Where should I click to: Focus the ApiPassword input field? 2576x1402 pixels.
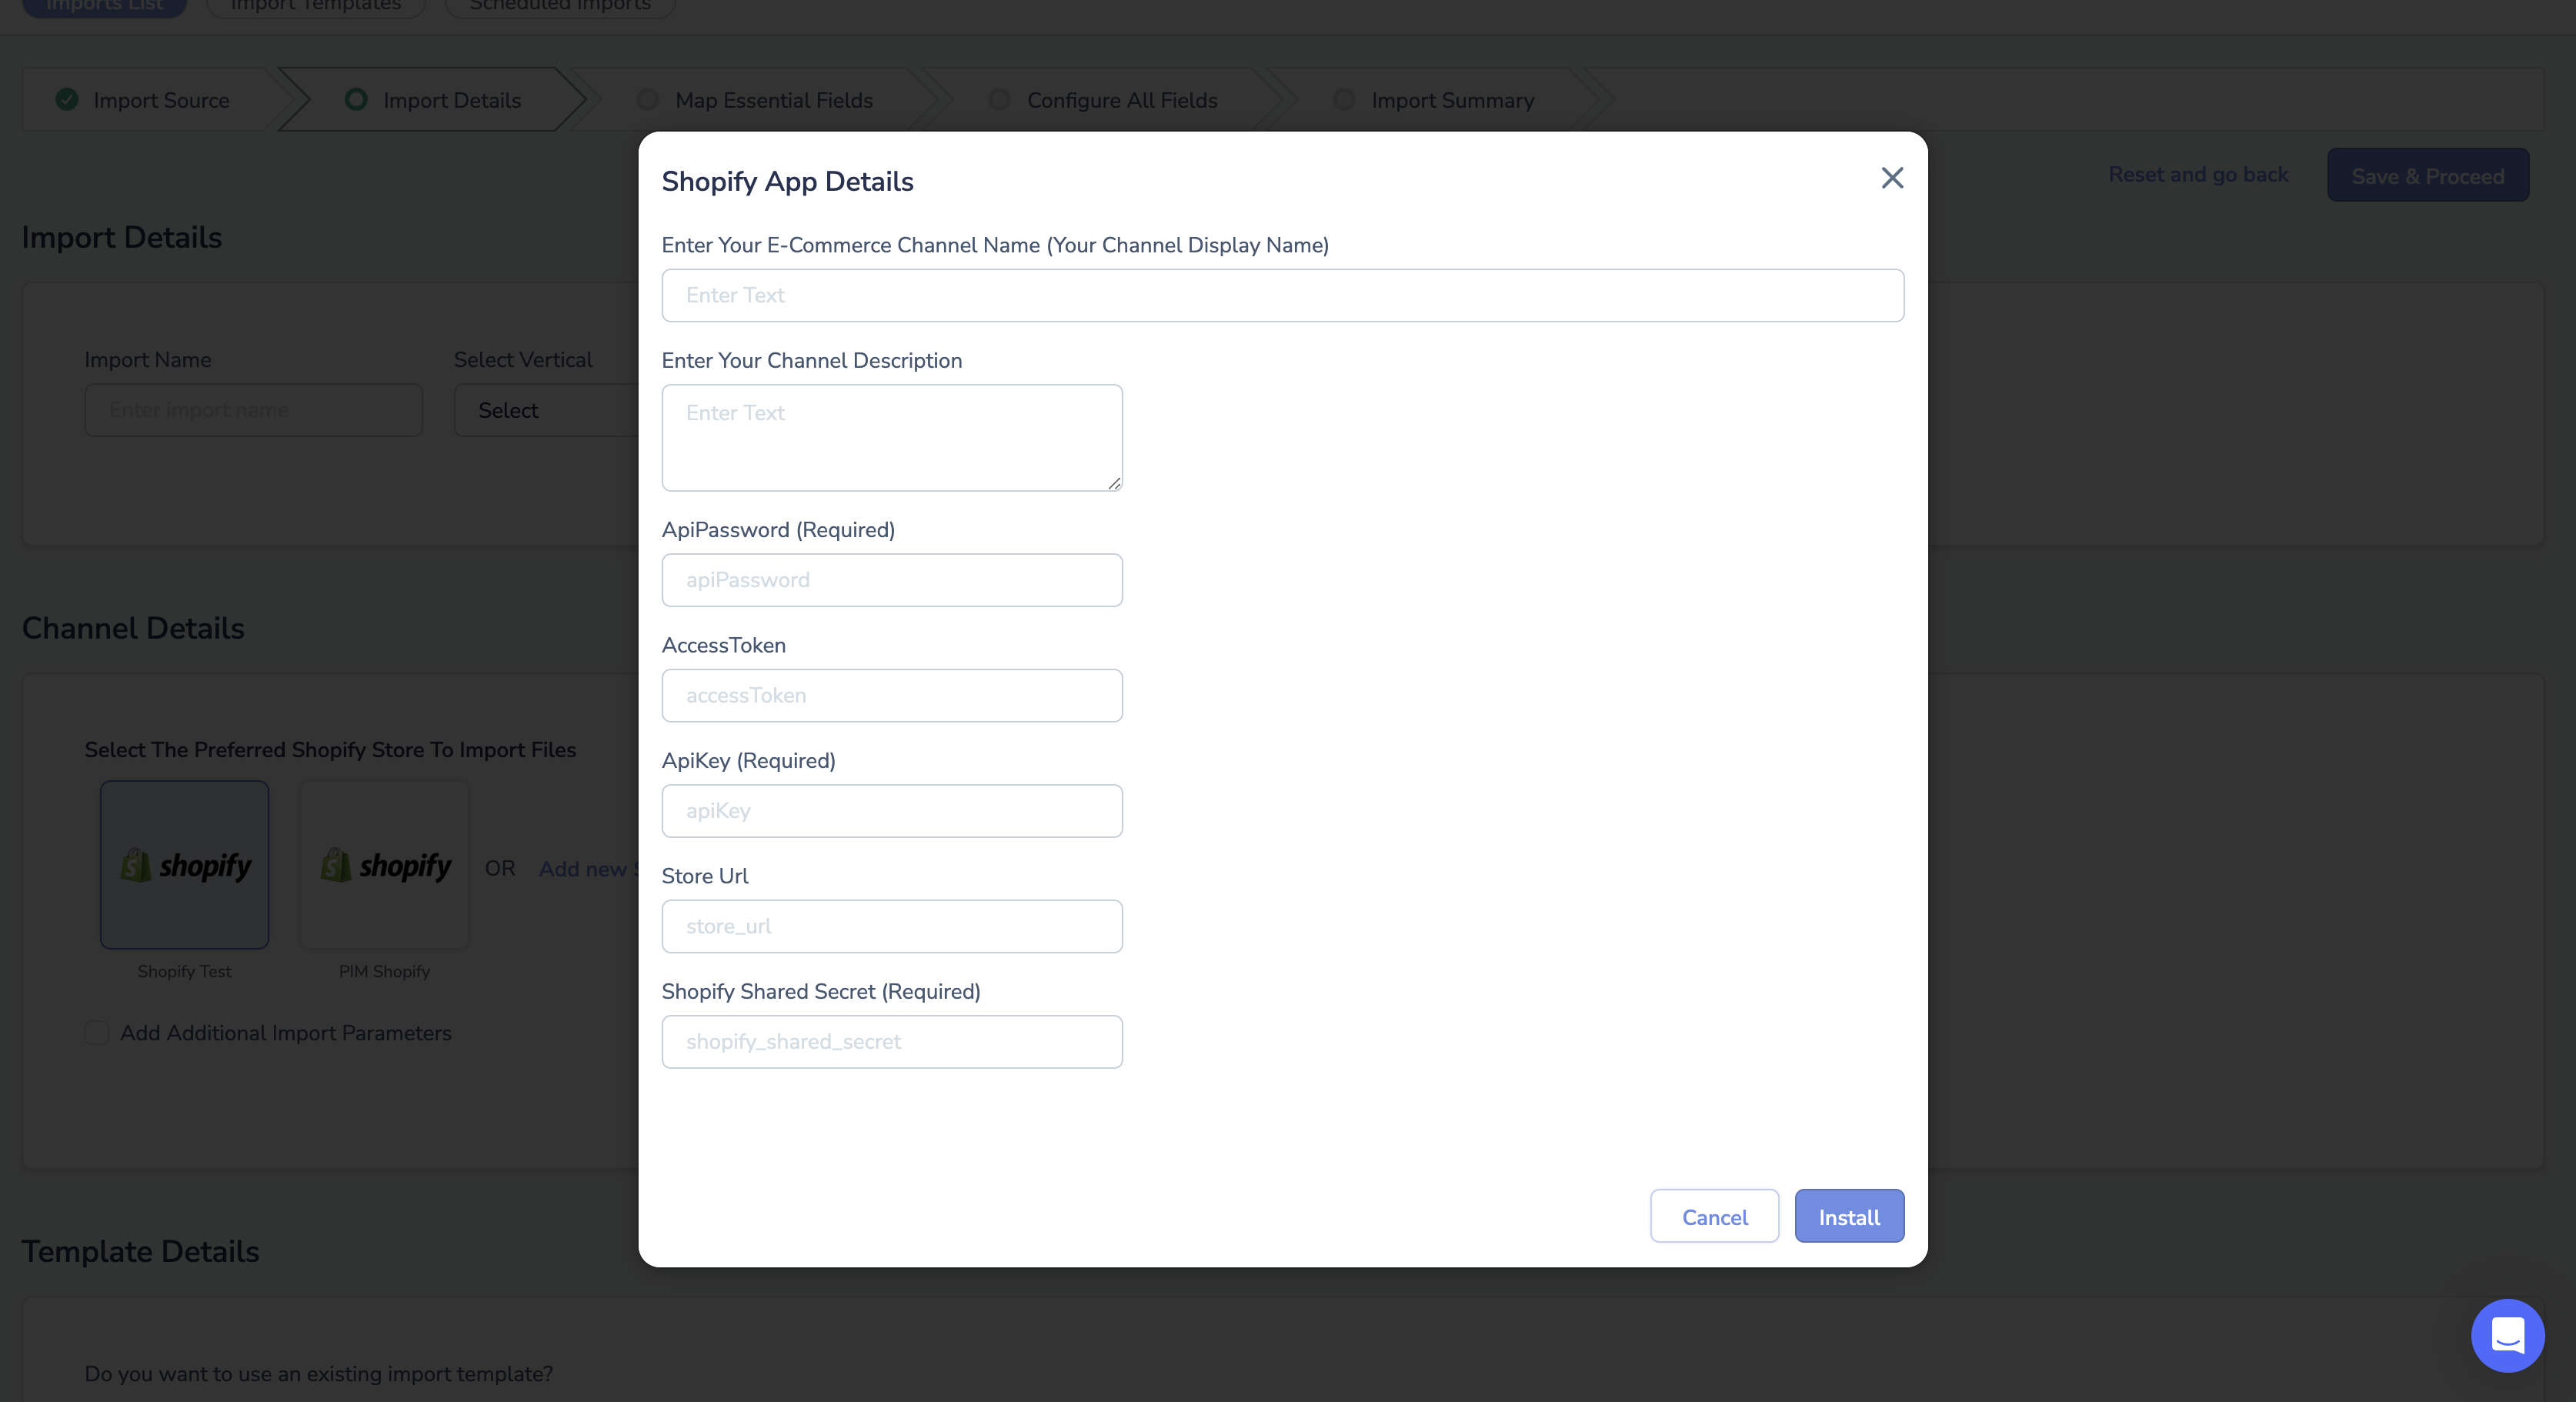(x=892, y=580)
